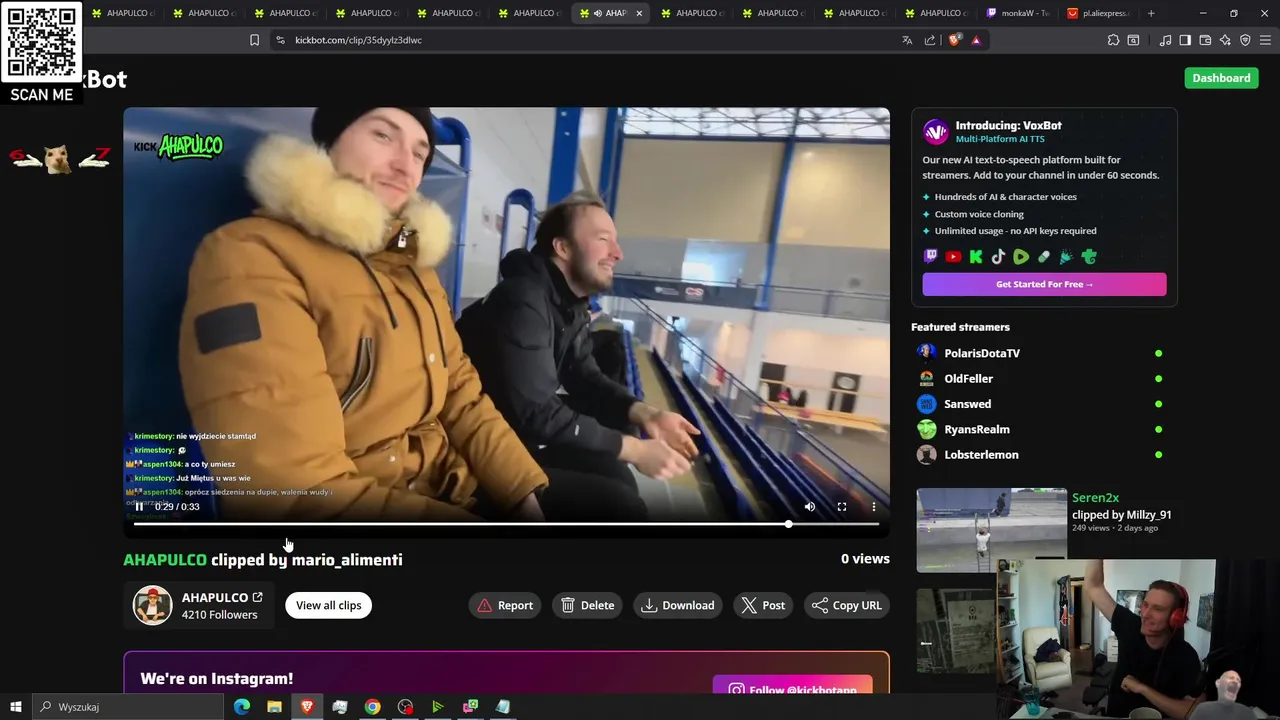
Task: Open the Brave Wallet icon
Action: [1205, 40]
